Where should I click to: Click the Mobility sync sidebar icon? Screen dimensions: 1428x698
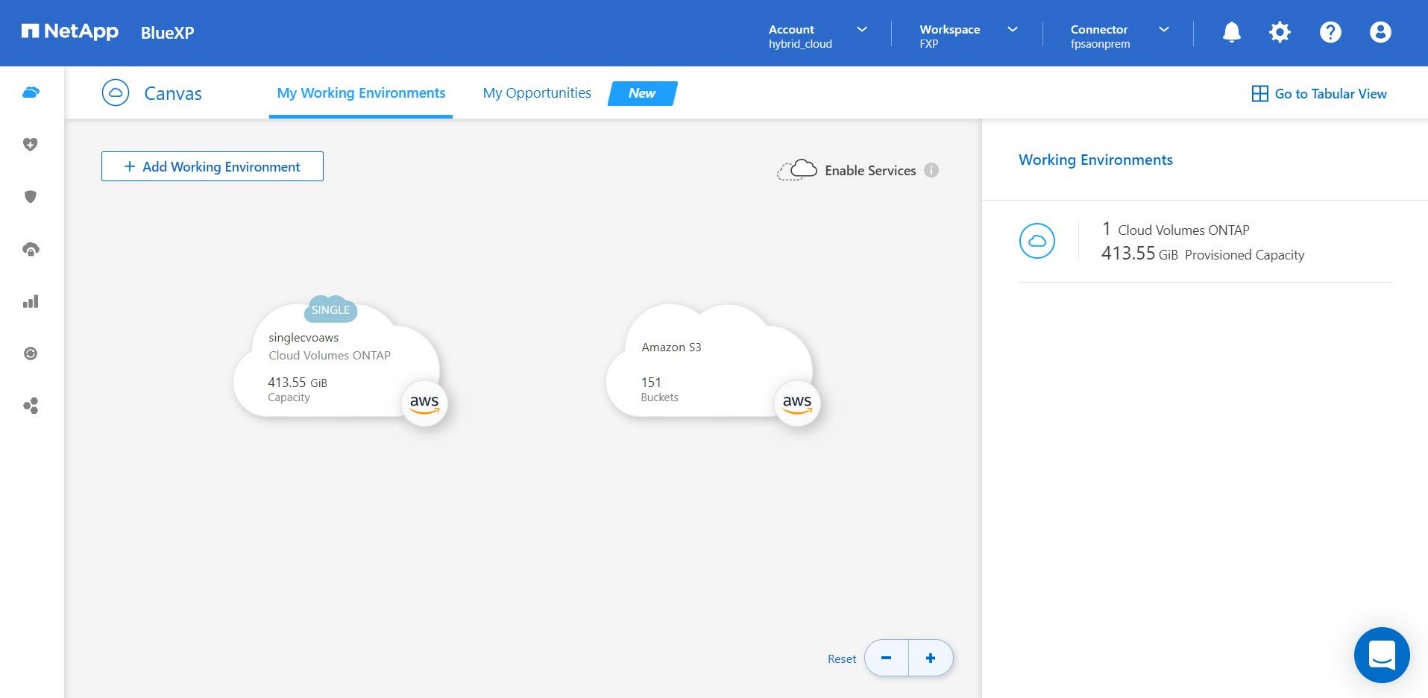[x=31, y=353]
